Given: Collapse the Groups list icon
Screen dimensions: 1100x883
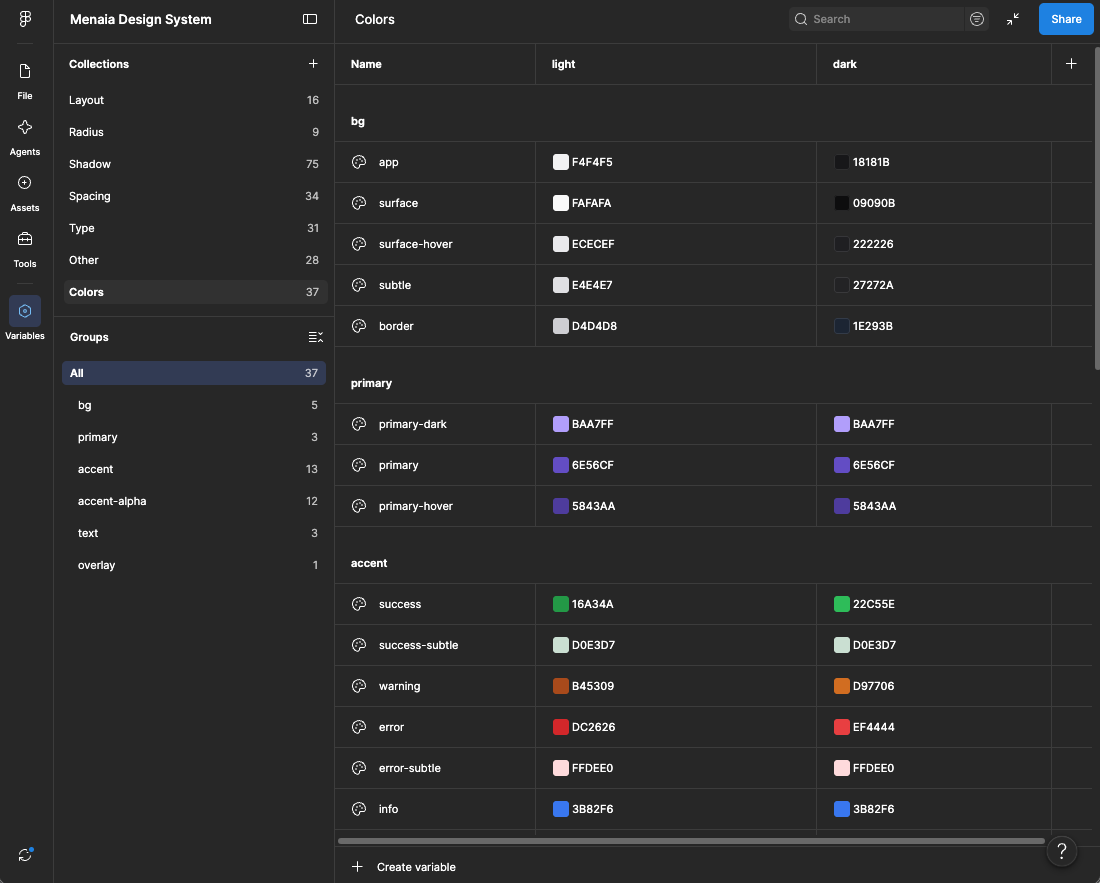Looking at the screenshot, I should (x=316, y=337).
